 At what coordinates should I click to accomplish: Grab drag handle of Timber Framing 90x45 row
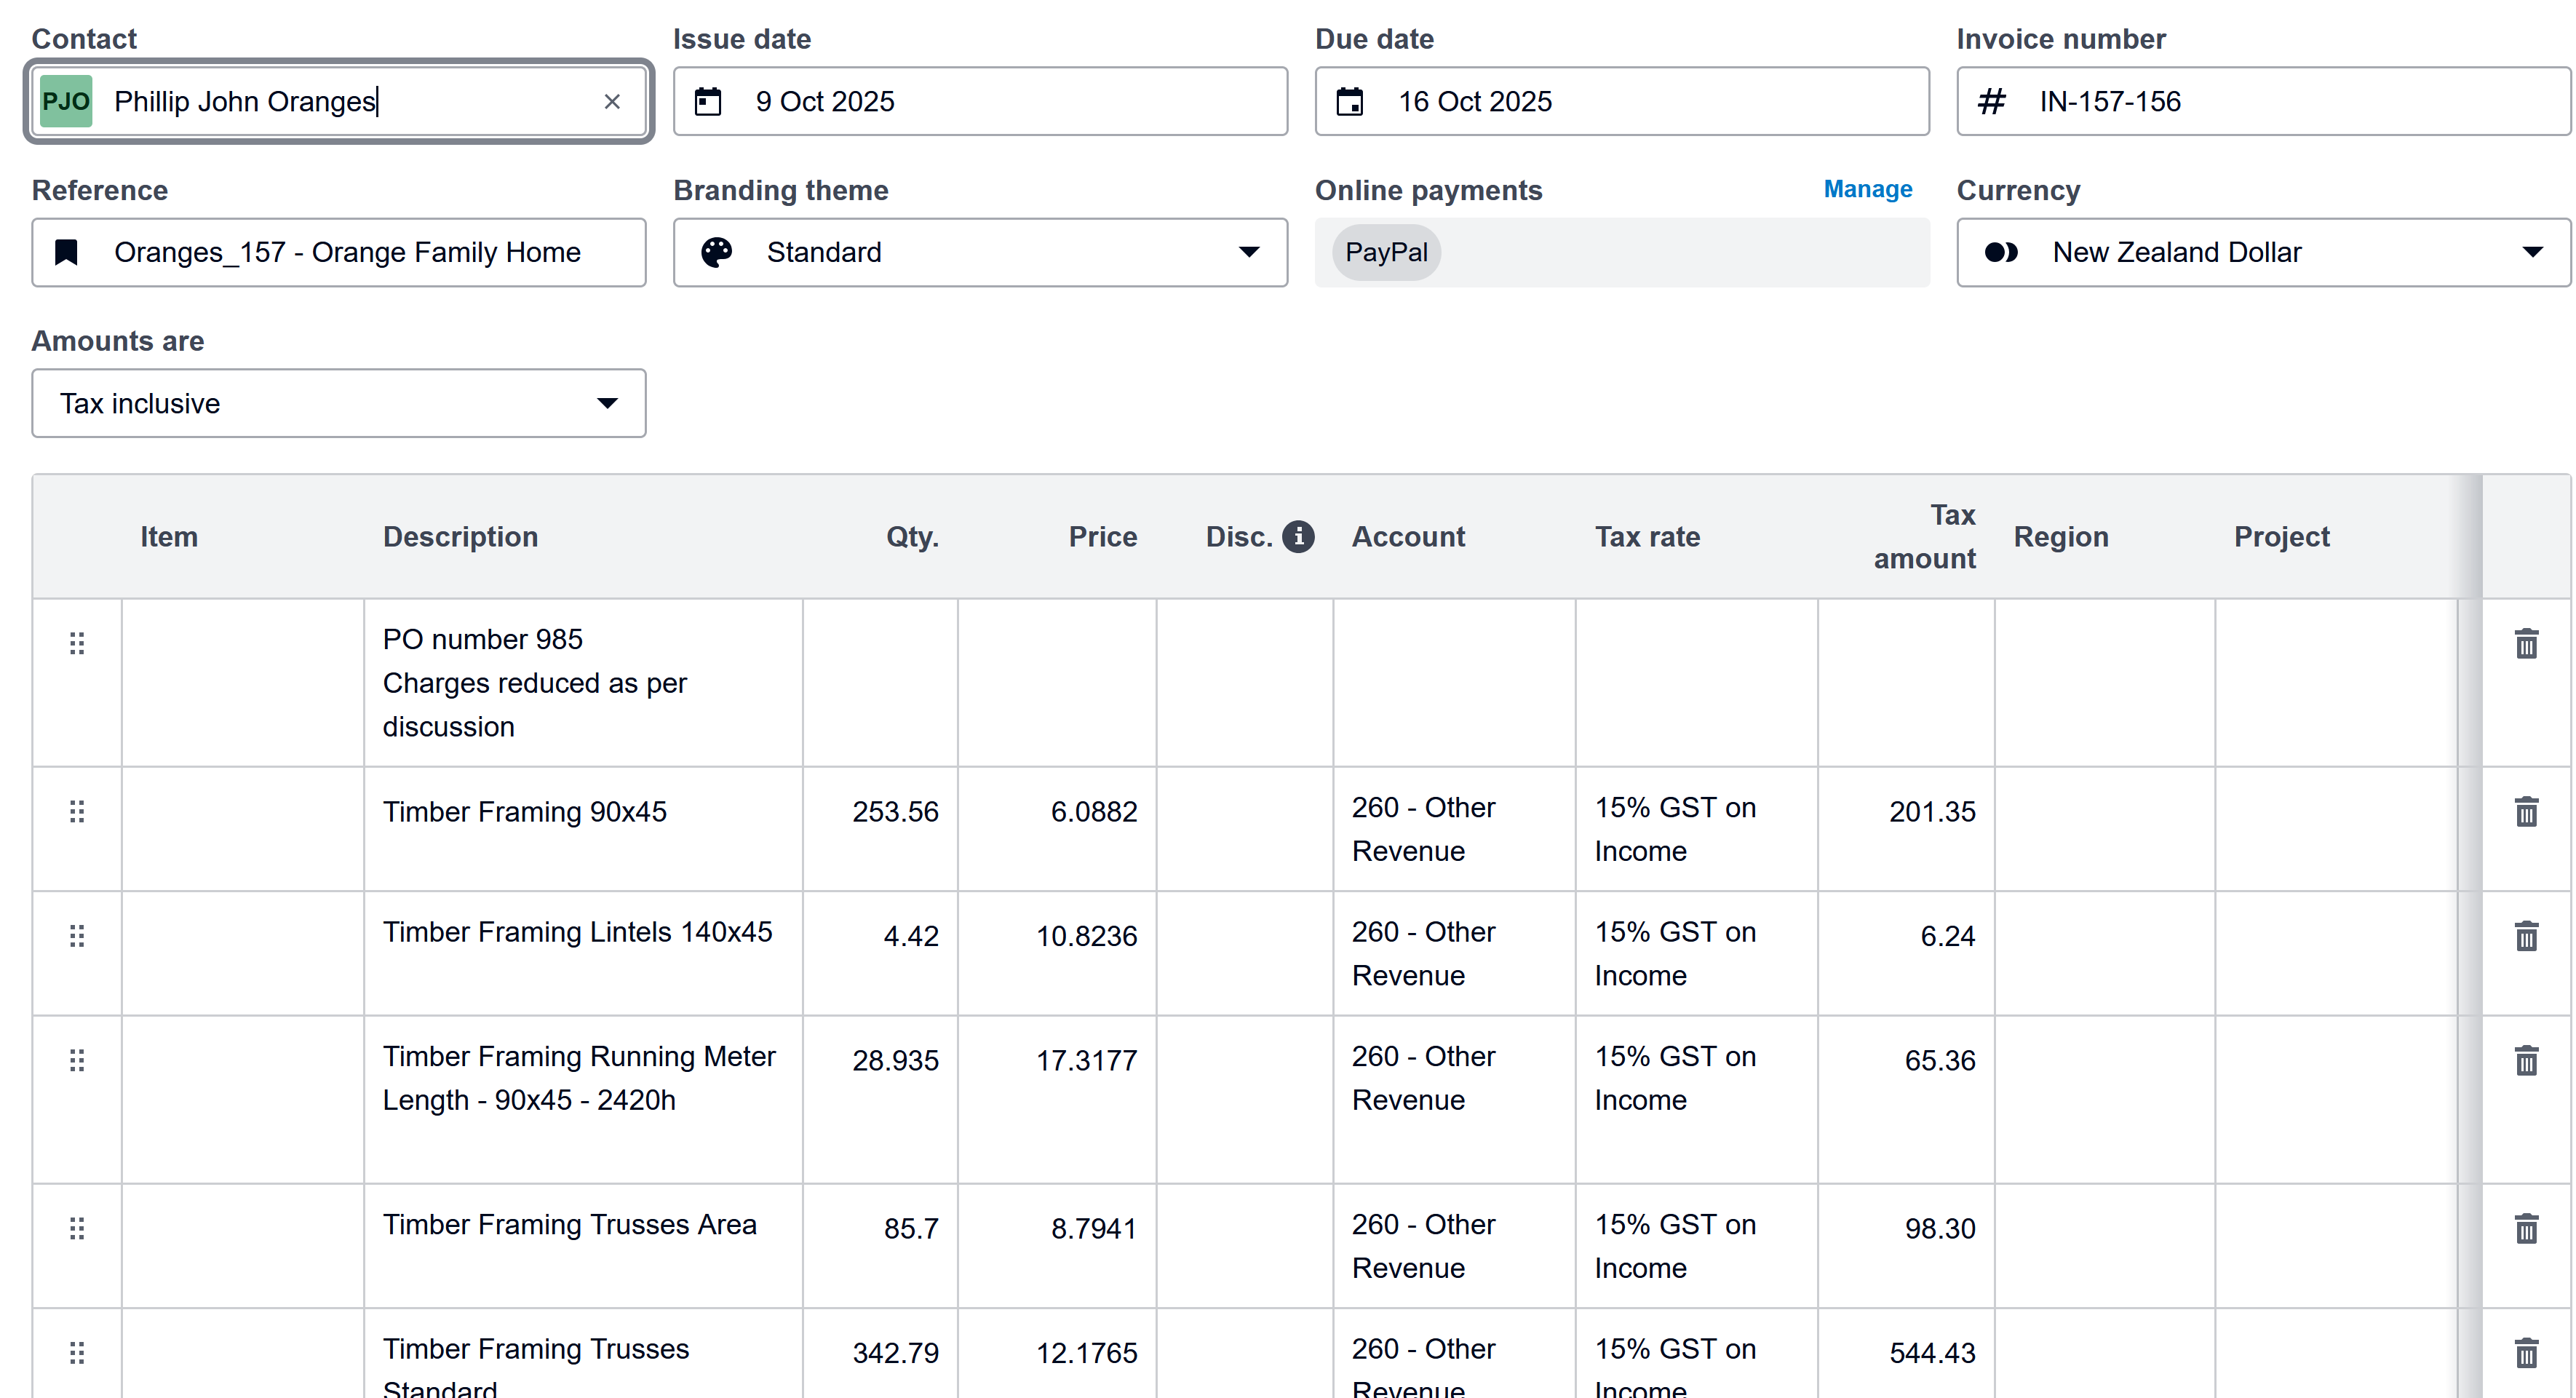(77, 812)
